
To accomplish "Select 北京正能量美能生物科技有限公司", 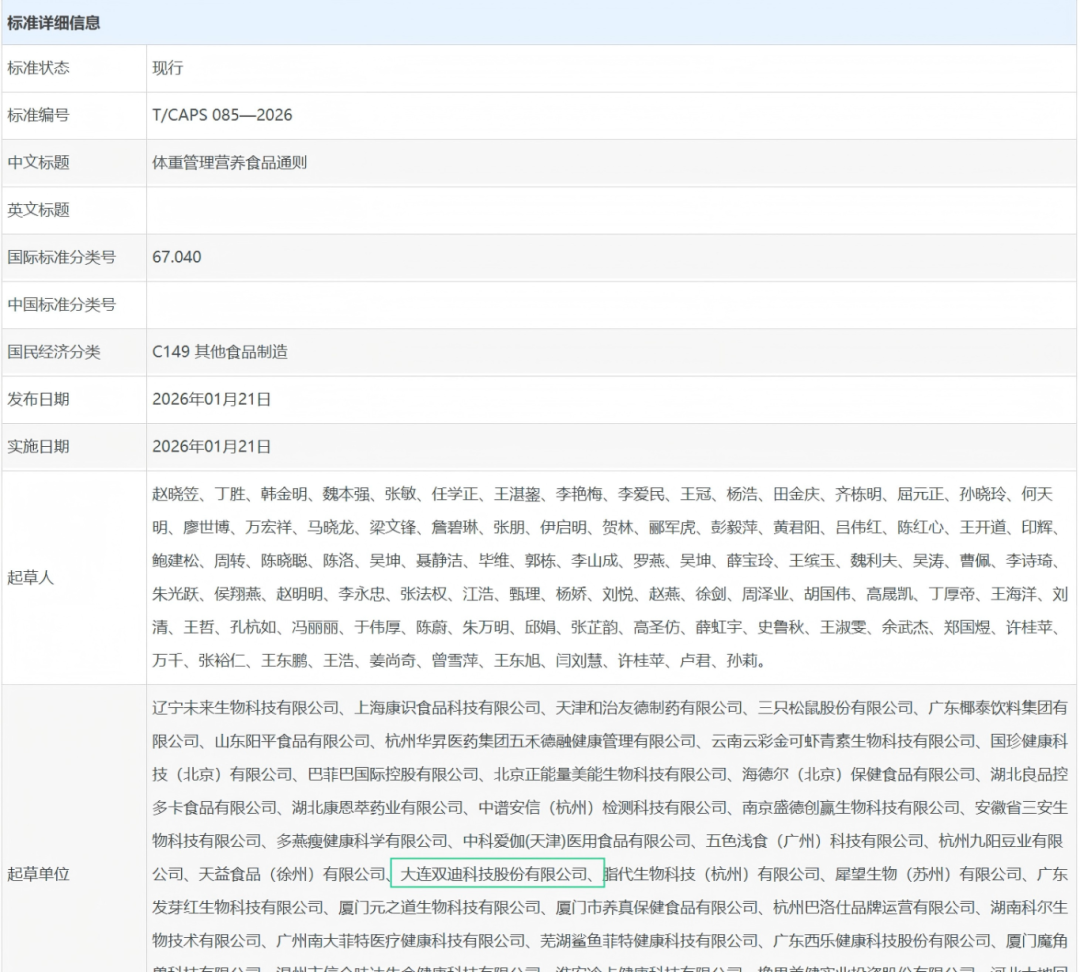I will click(610, 774).
